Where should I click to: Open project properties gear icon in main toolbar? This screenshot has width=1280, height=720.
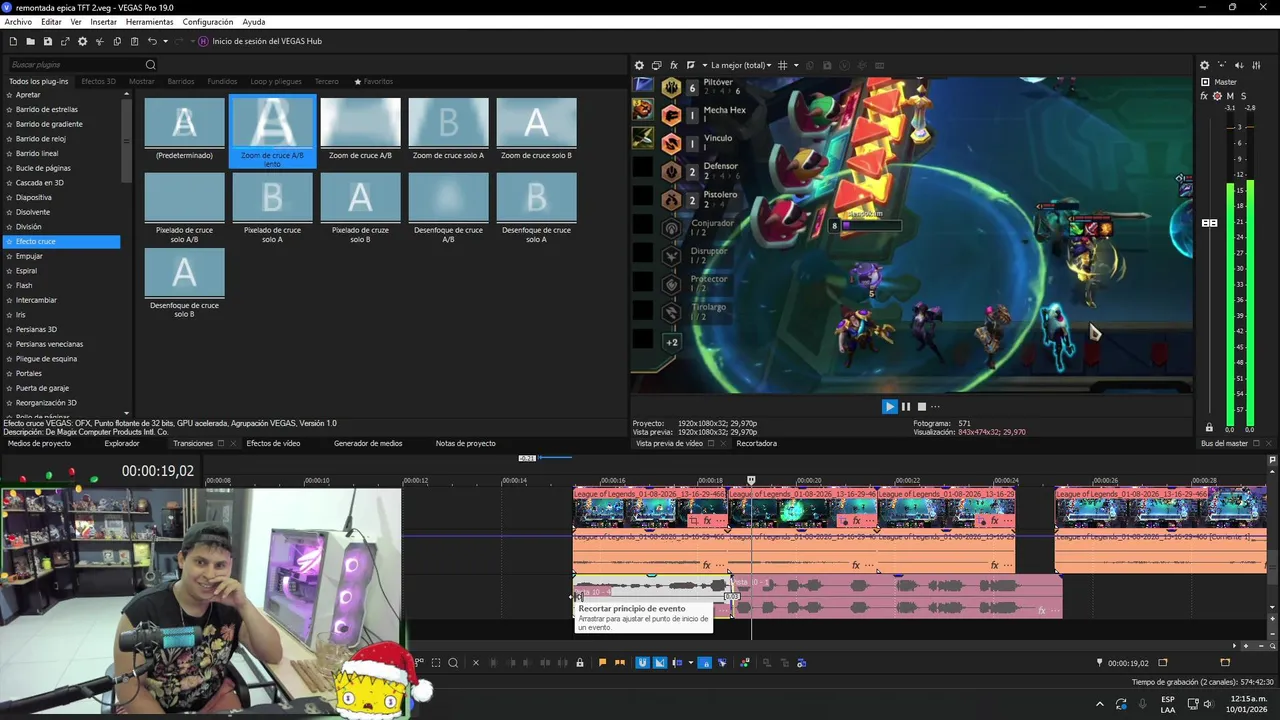point(82,41)
